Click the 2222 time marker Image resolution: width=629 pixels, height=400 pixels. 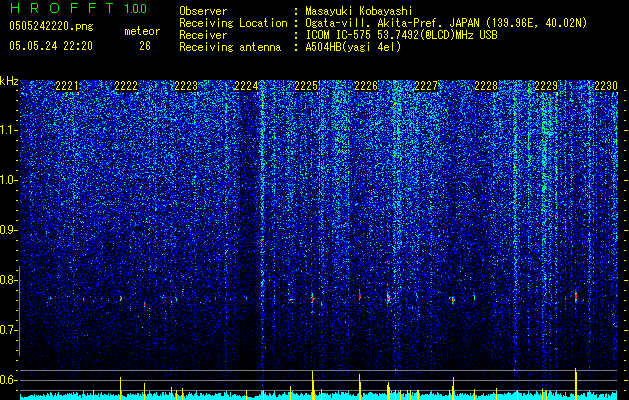[x=126, y=86]
